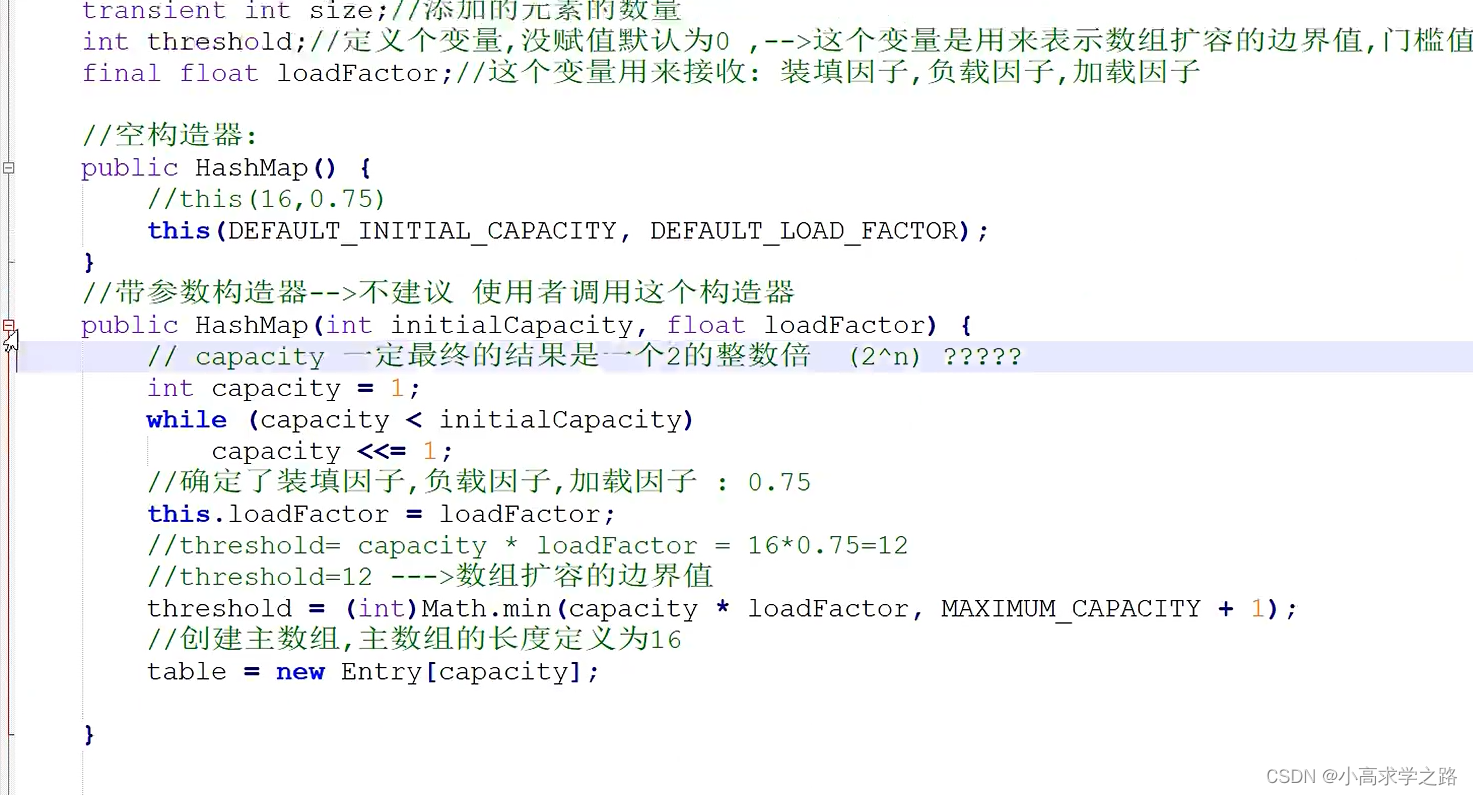This screenshot has width=1473, height=795.
Task: Click the int capacity = 1 line
Action: pos(280,388)
